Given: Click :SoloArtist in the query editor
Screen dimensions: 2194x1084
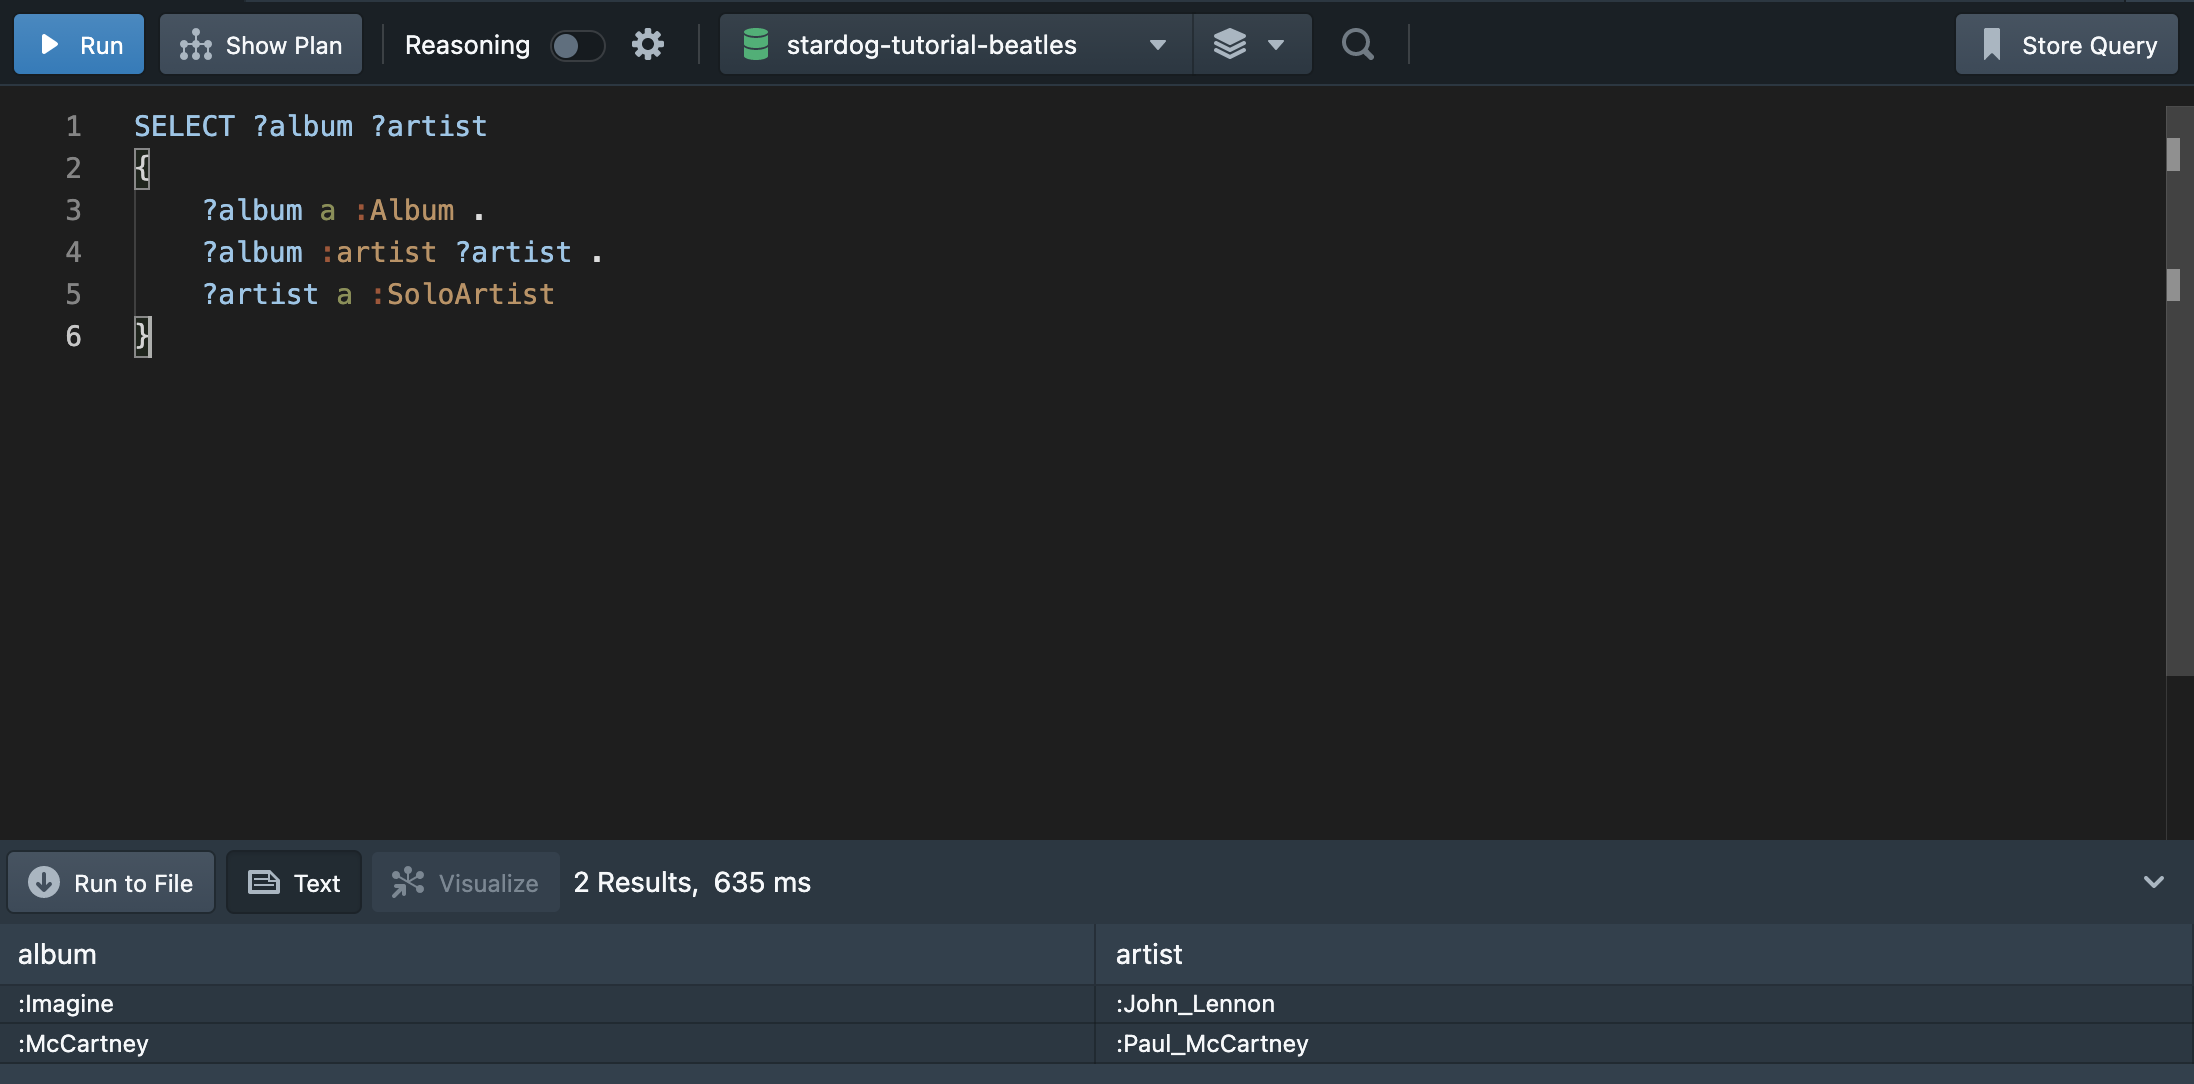Looking at the screenshot, I should pyautogui.click(x=462, y=294).
